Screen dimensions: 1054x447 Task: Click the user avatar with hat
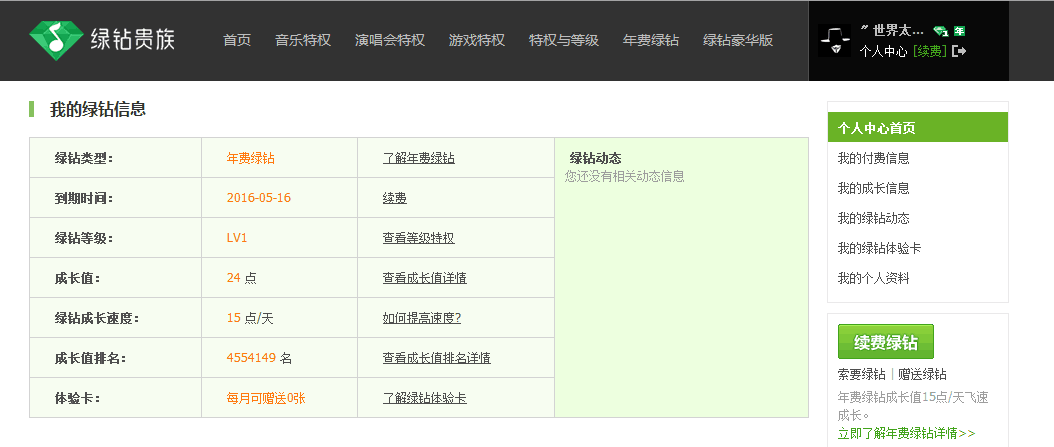click(x=834, y=40)
